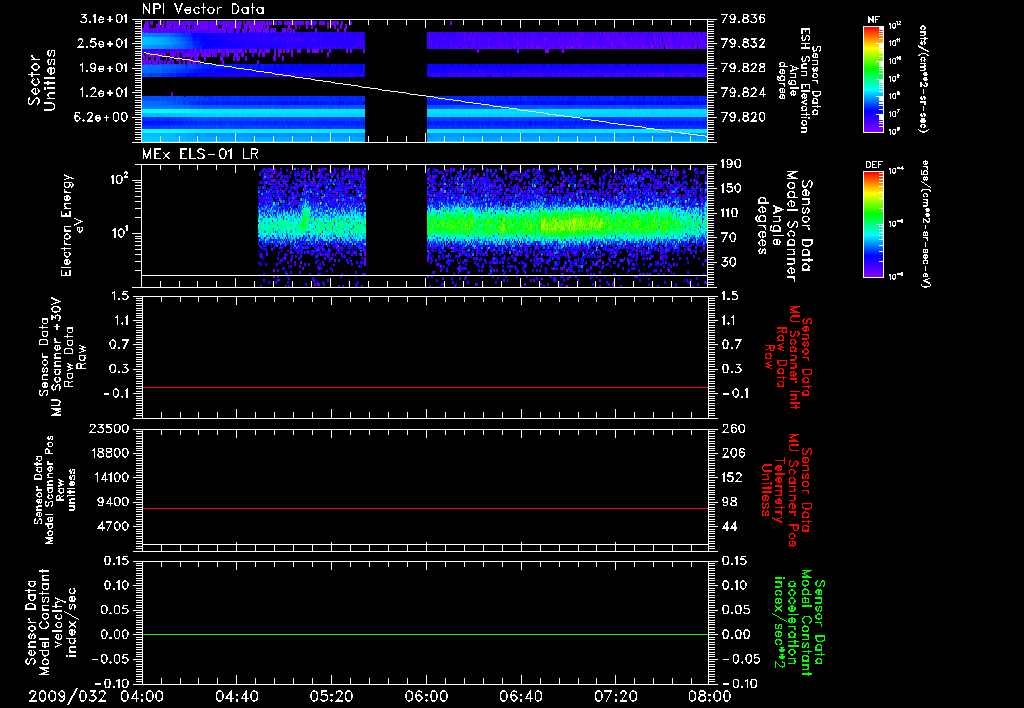
Task: Click the 'Model Scanner Pos Raw' axis label
Action: pos(55,489)
